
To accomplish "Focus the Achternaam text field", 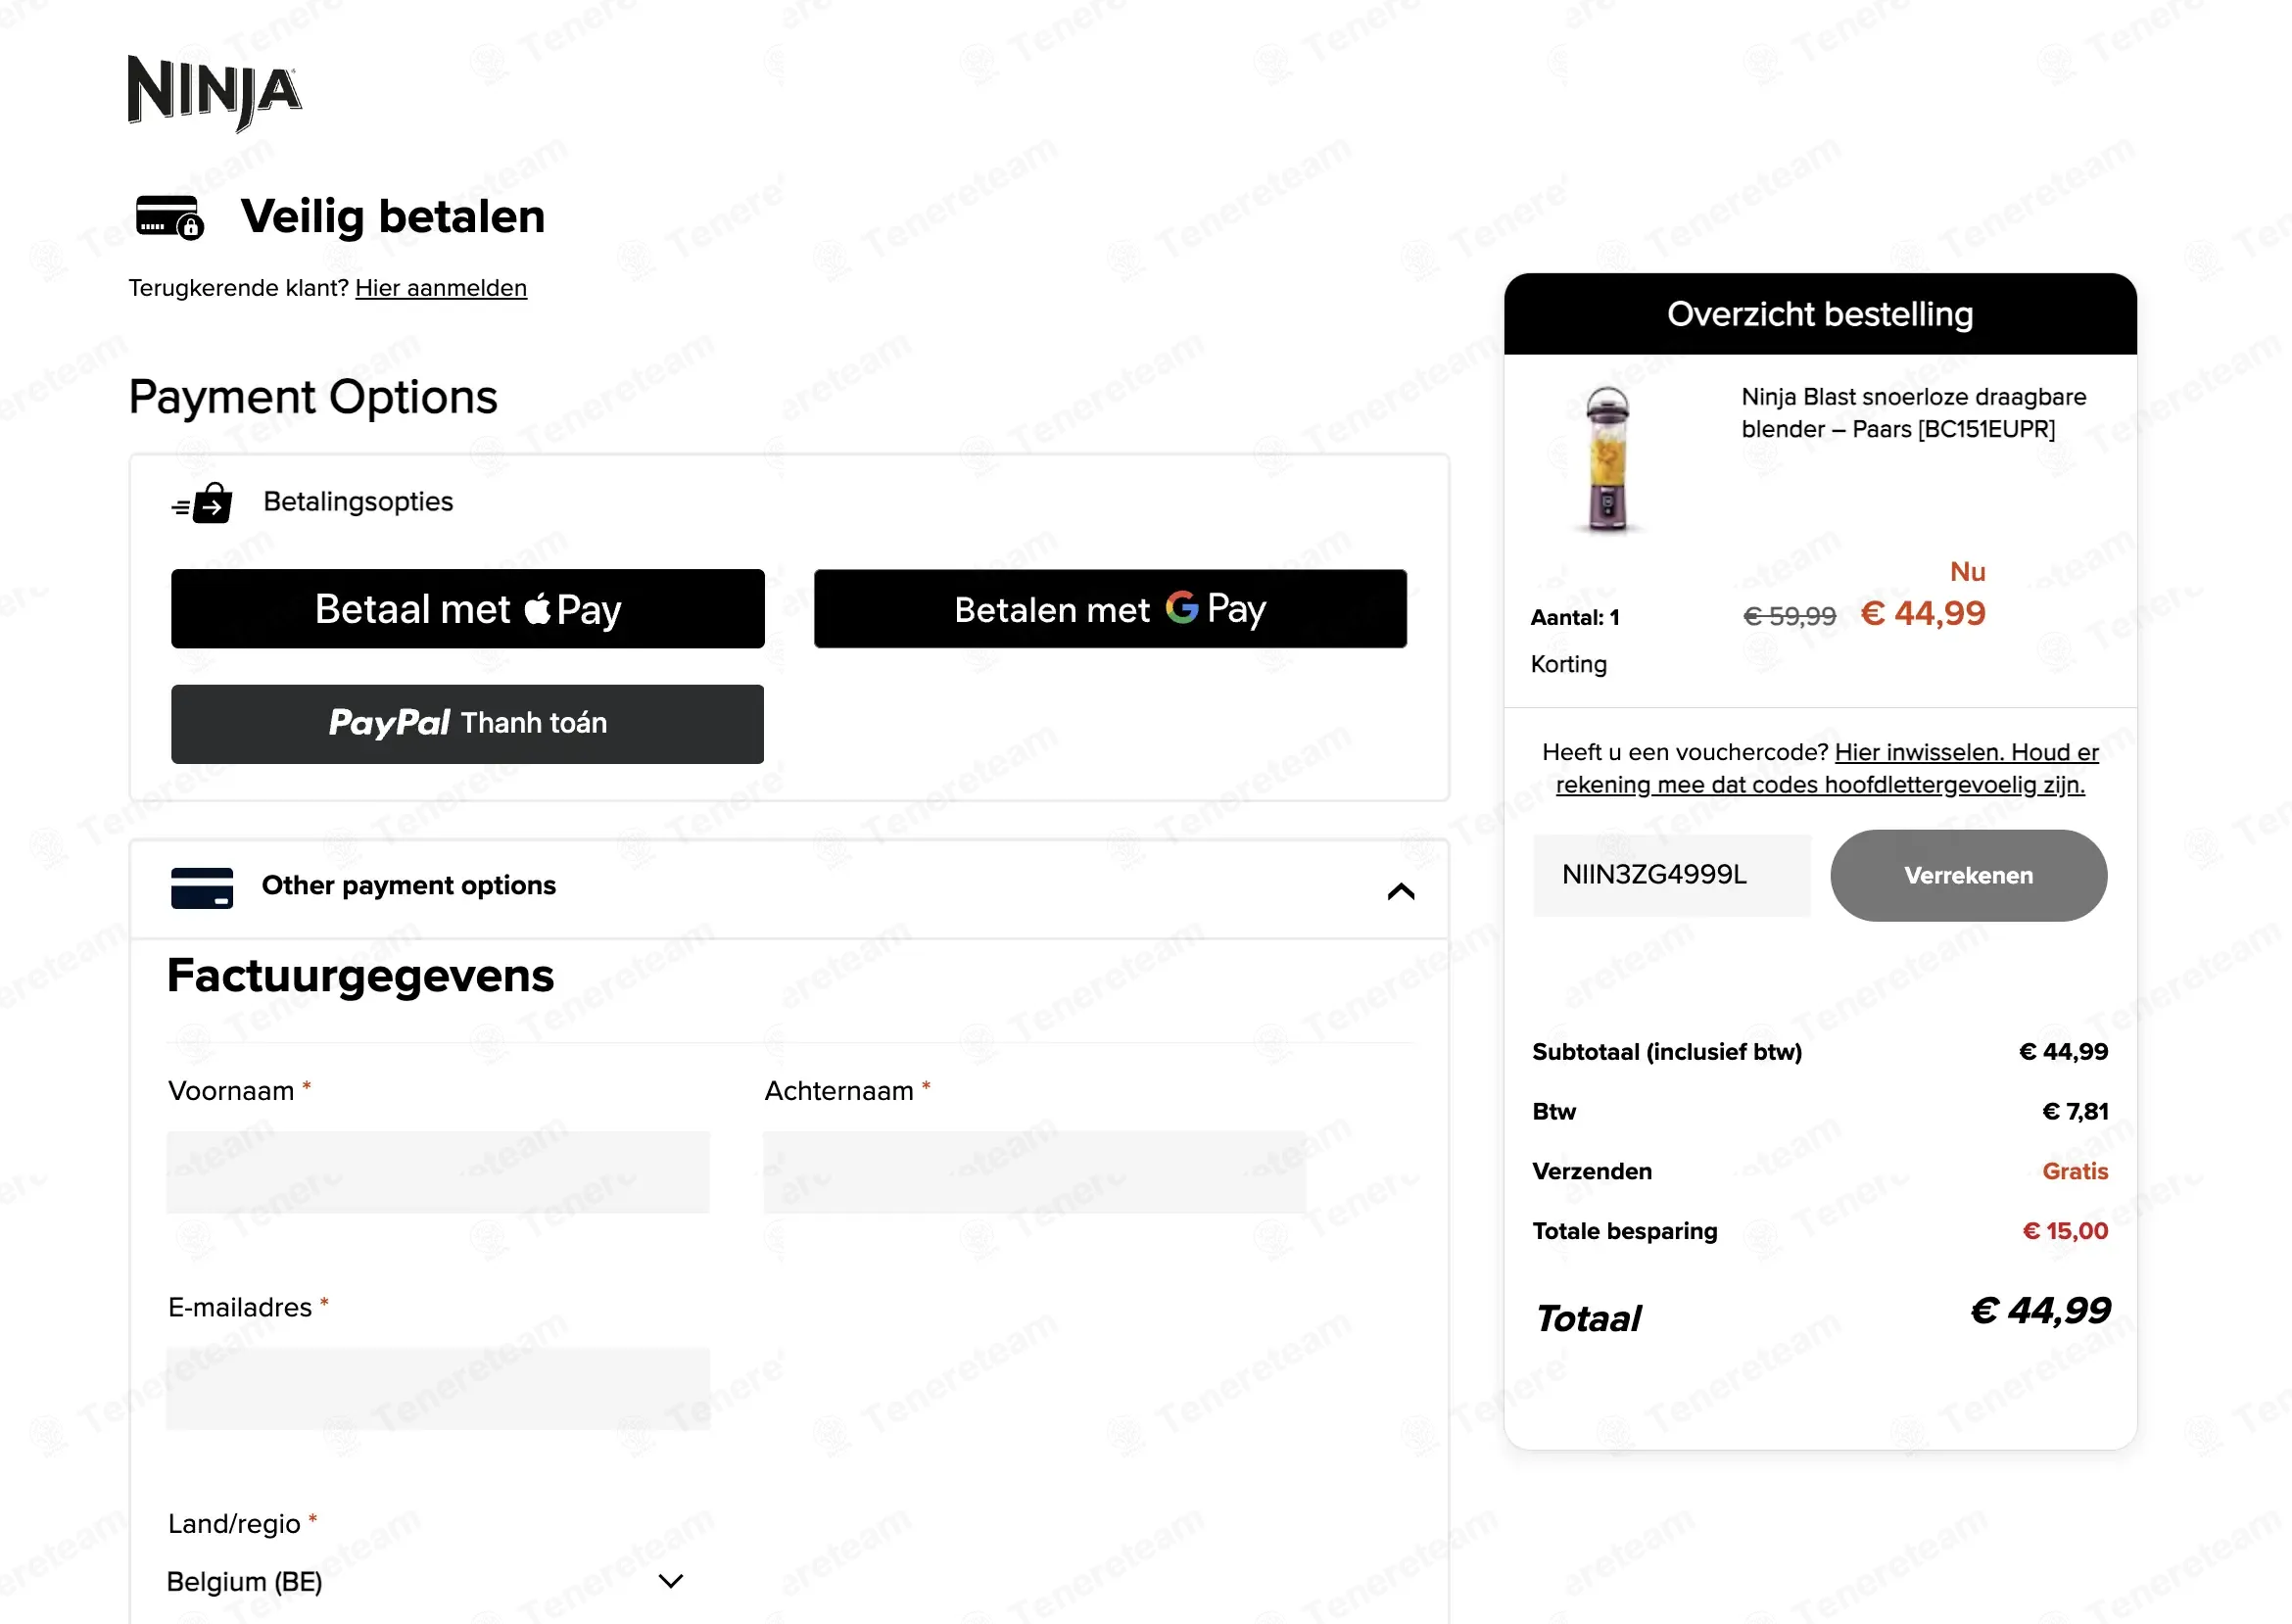I will [x=1034, y=1172].
